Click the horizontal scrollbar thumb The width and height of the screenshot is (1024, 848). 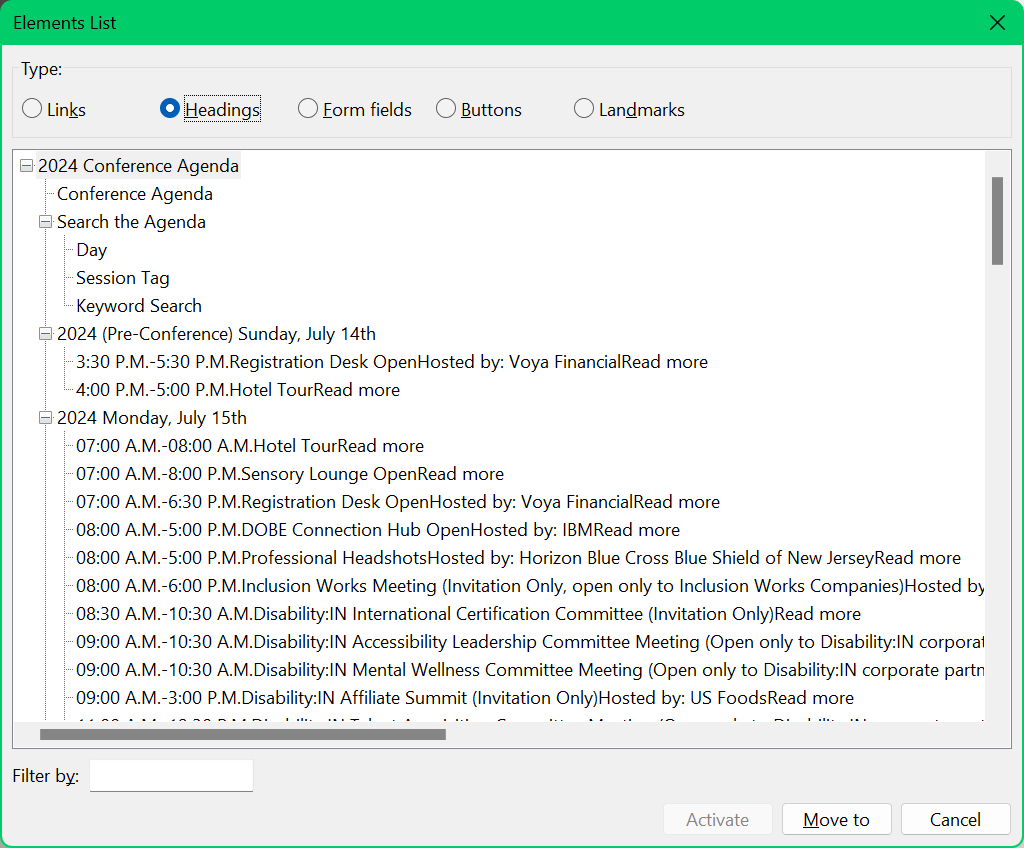coord(243,734)
